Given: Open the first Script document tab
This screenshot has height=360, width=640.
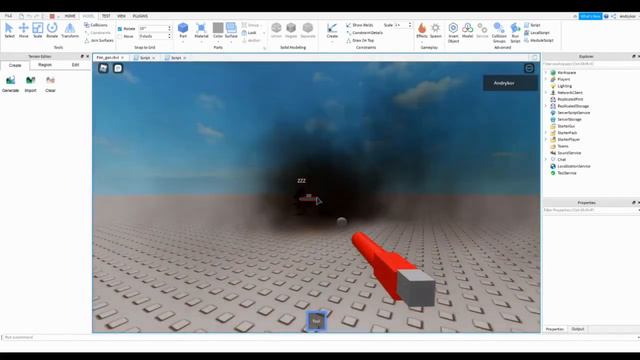Looking at the screenshot, I should (x=145, y=58).
